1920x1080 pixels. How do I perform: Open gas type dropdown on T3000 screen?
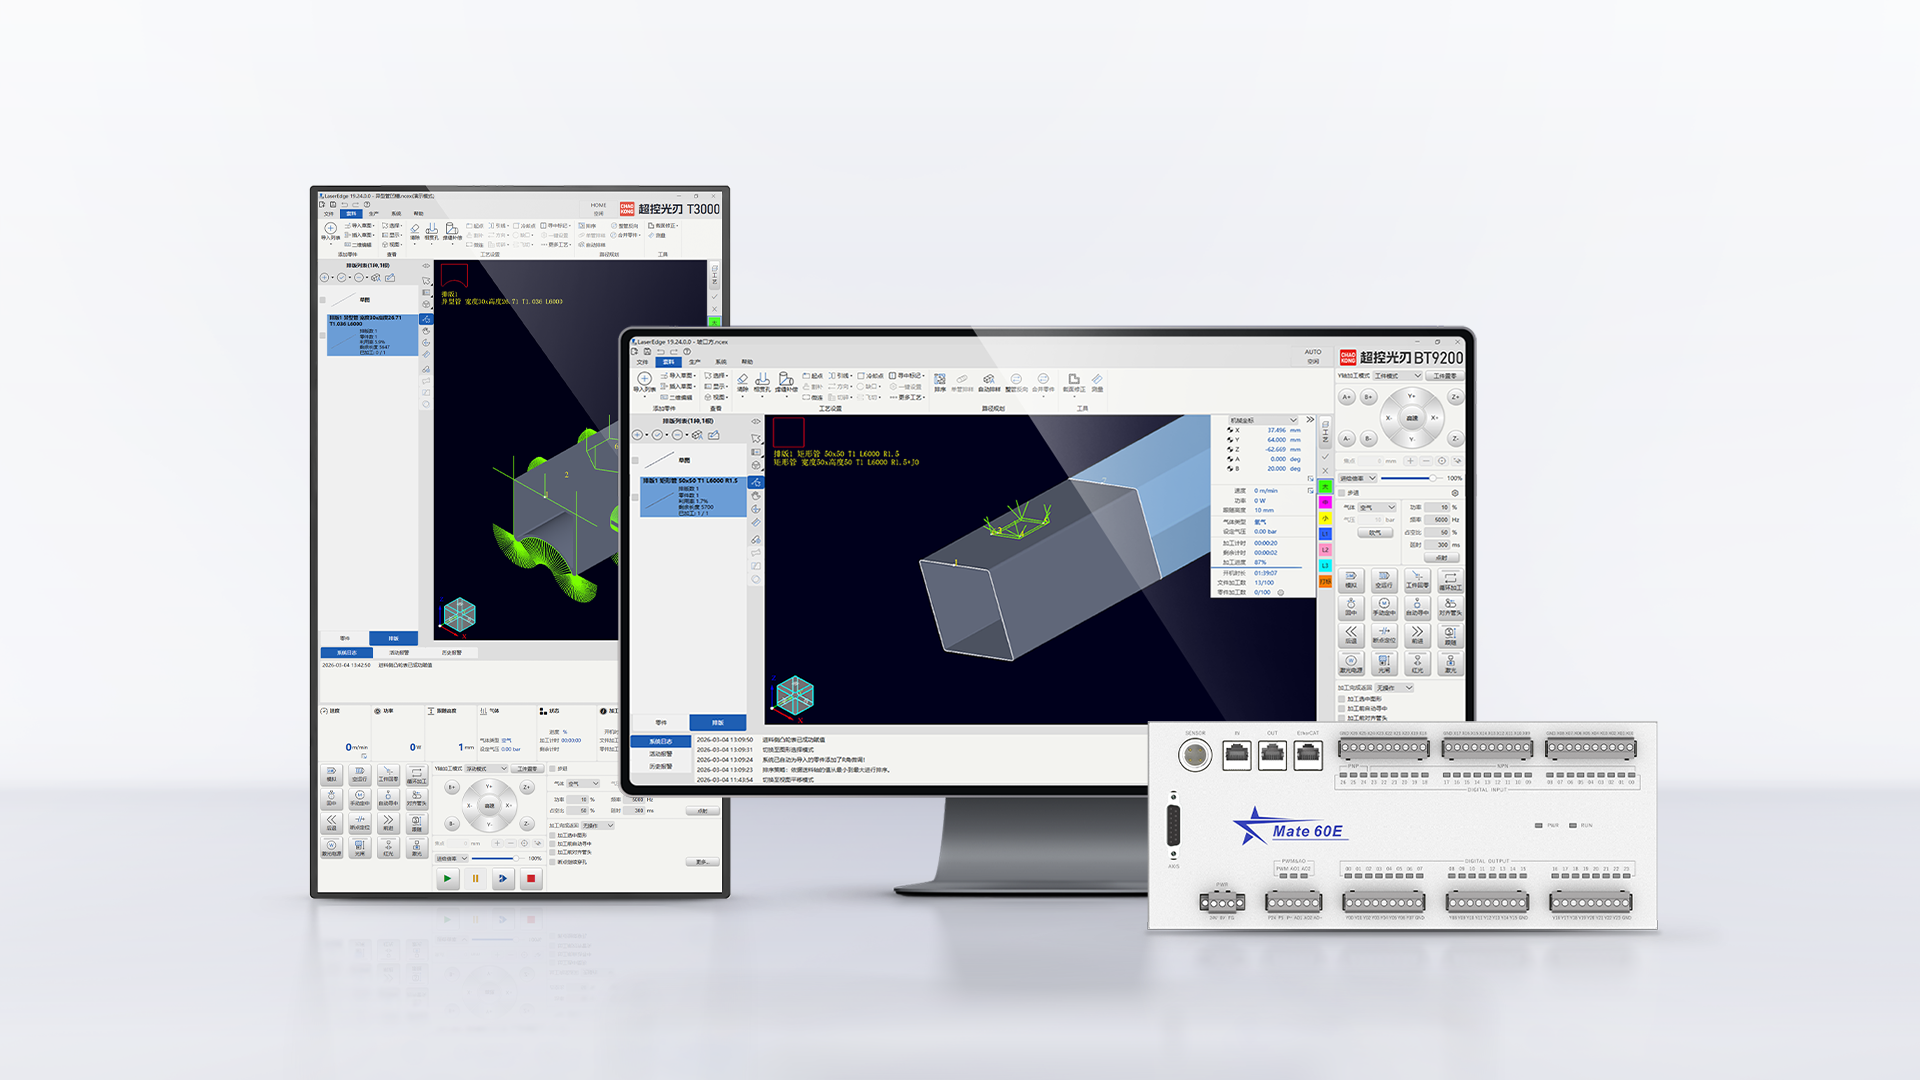583,784
